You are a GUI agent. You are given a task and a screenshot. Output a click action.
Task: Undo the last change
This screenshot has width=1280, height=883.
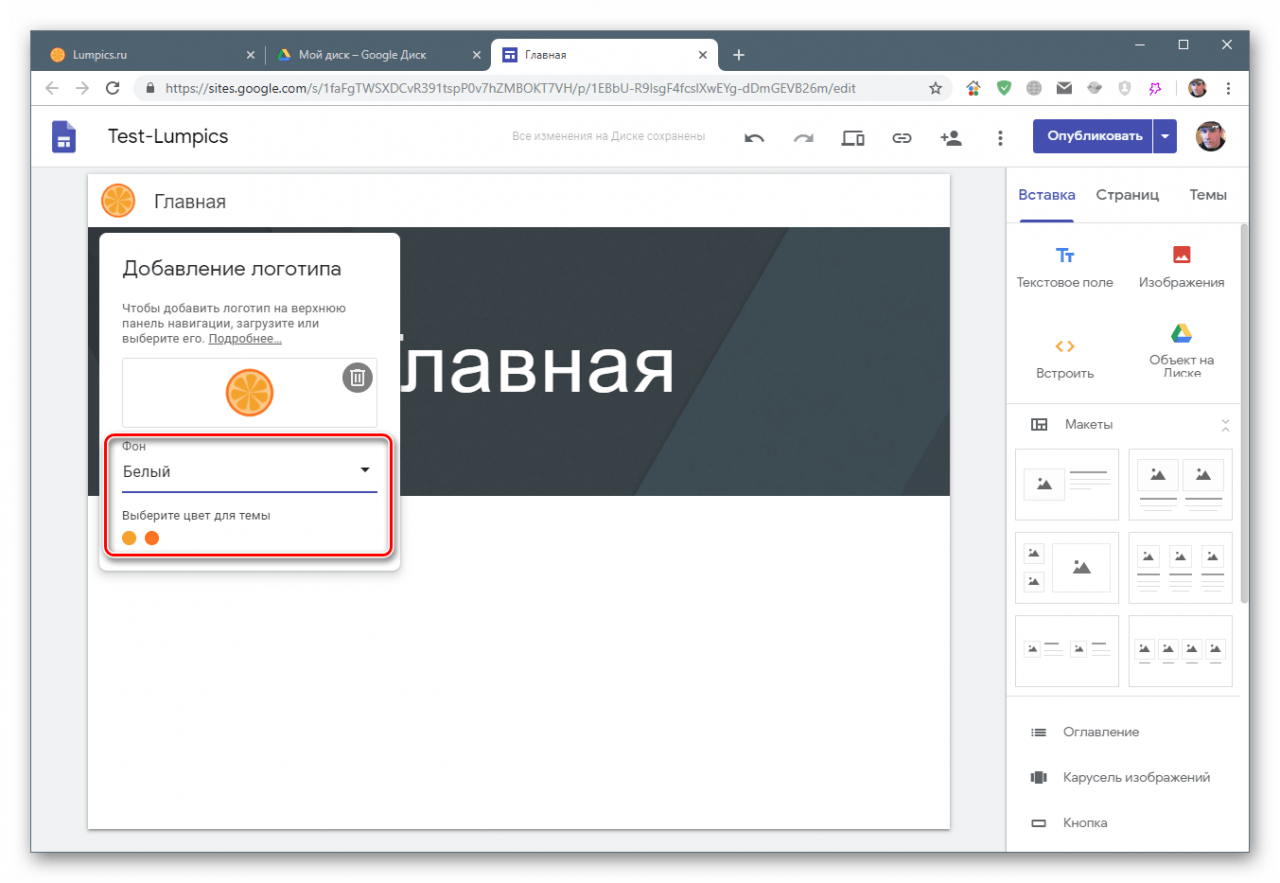click(x=754, y=138)
